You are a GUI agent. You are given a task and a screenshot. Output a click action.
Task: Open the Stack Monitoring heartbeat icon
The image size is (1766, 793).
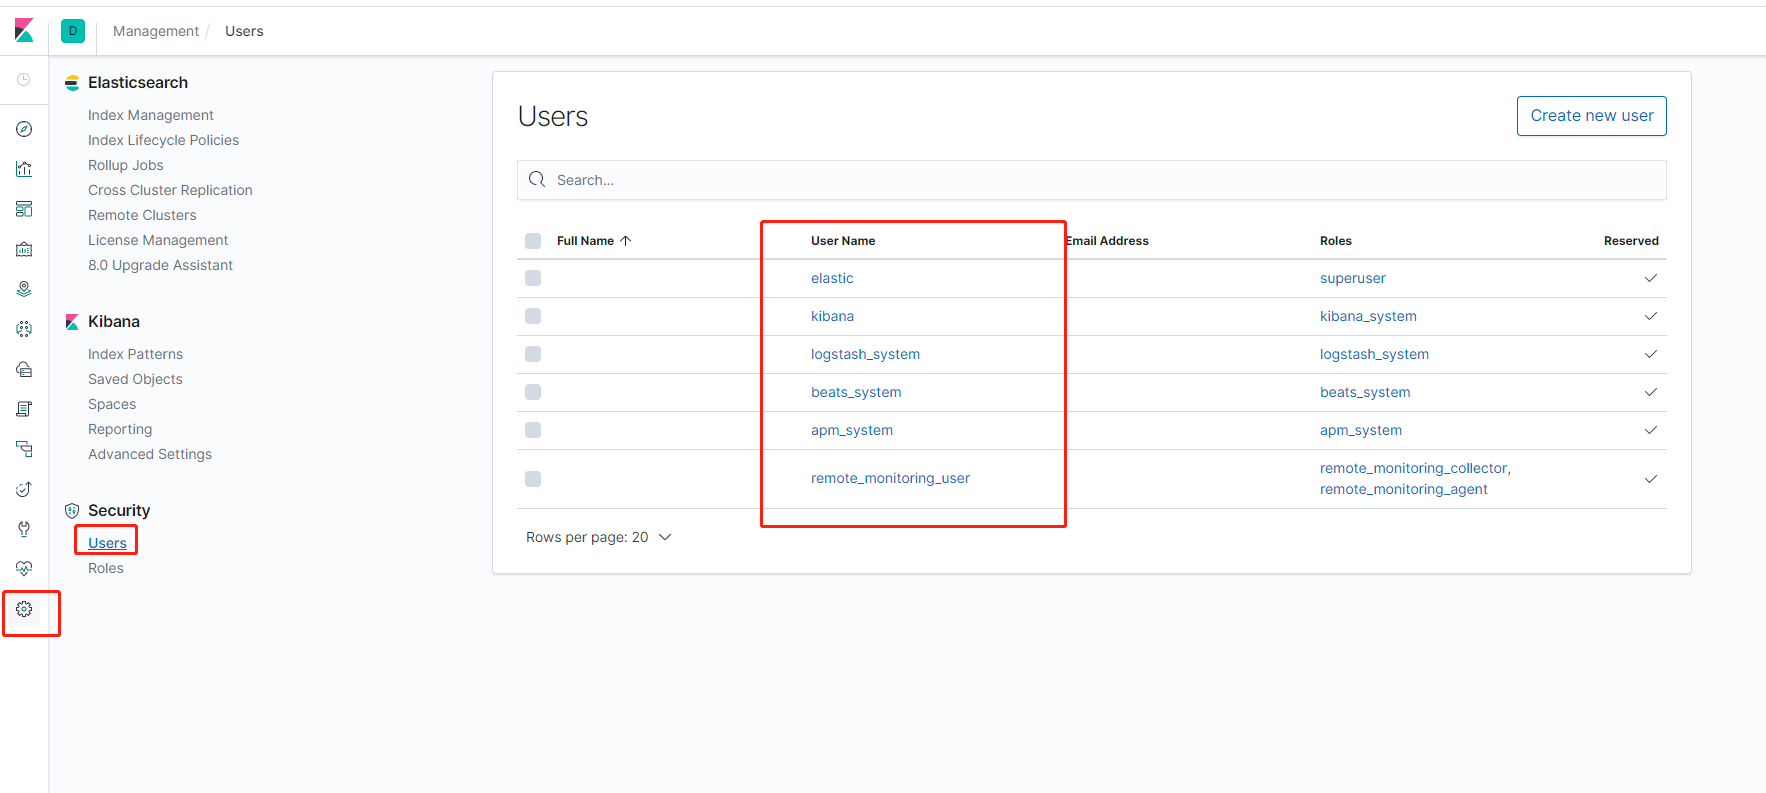tap(24, 569)
